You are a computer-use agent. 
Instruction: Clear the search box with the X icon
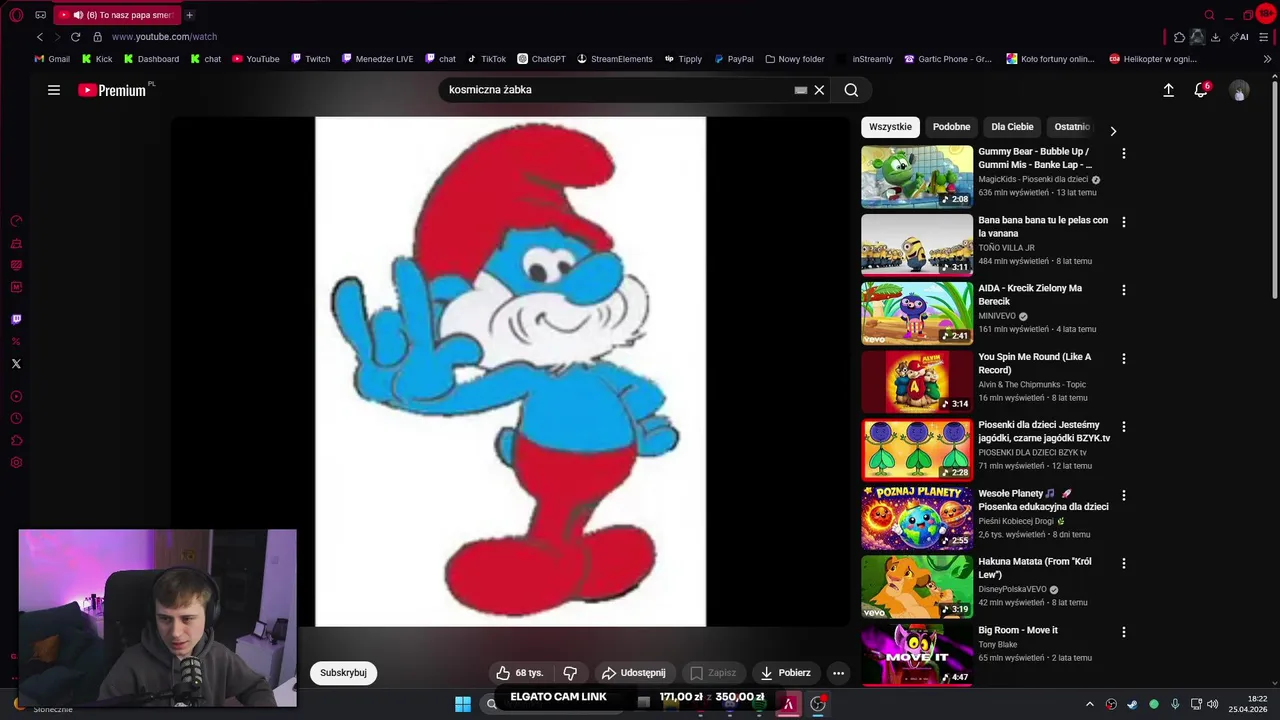coord(819,90)
